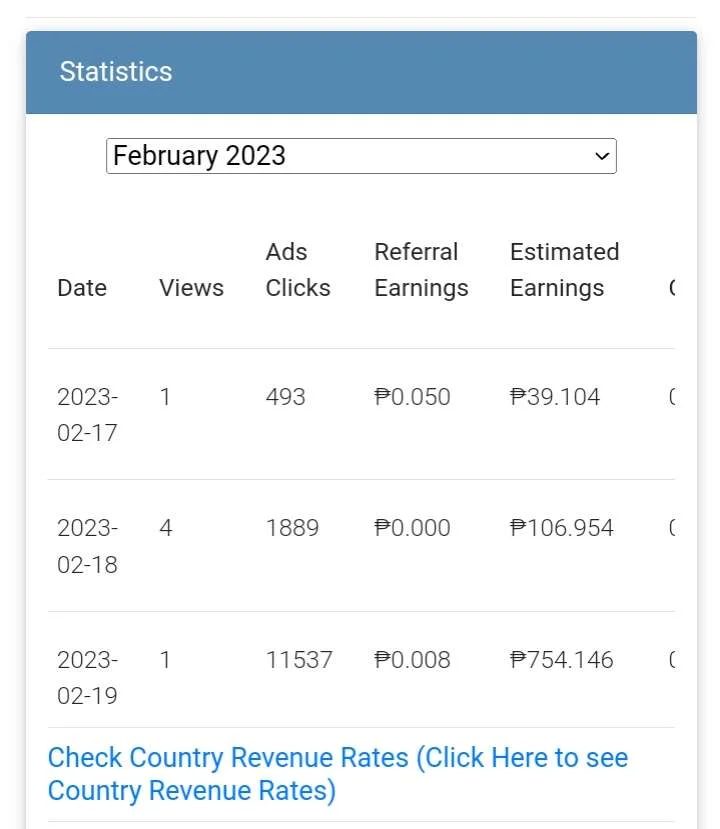Image resolution: width=720 pixels, height=829 pixels.
Task: Open the February 2023 month dropdown
Action: (361, 156)
